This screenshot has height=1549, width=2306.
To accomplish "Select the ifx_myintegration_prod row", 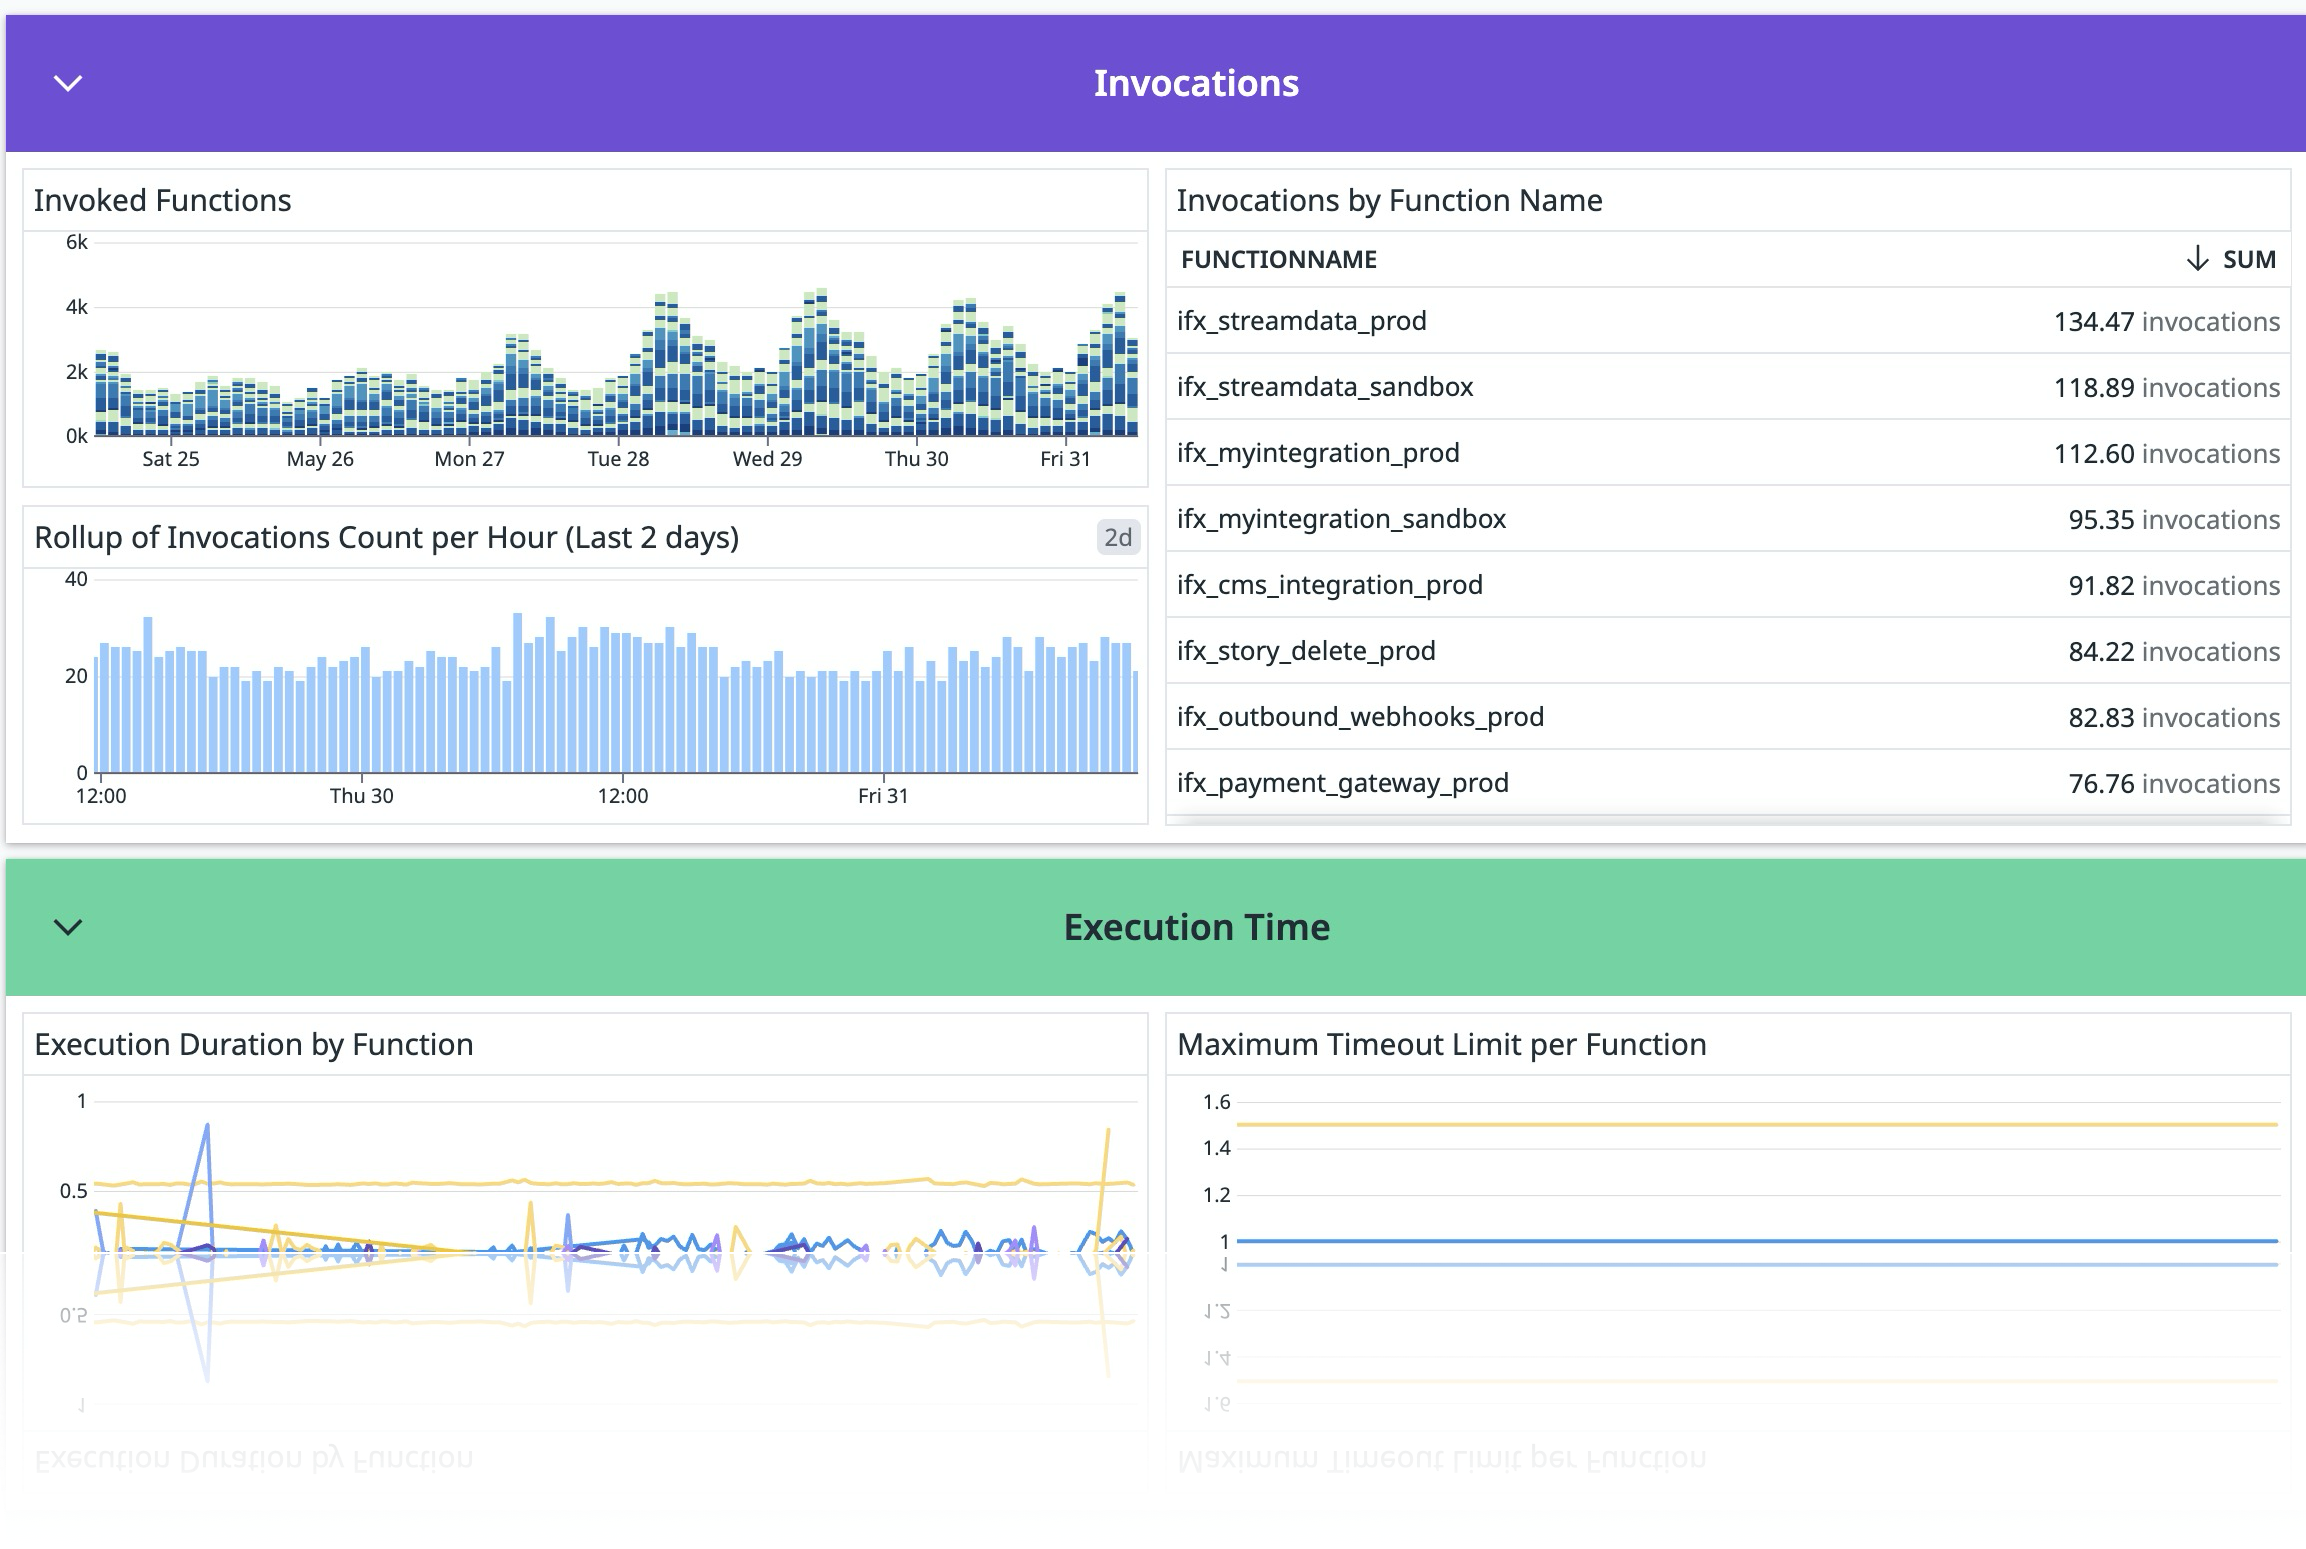I will (1728, 453).
